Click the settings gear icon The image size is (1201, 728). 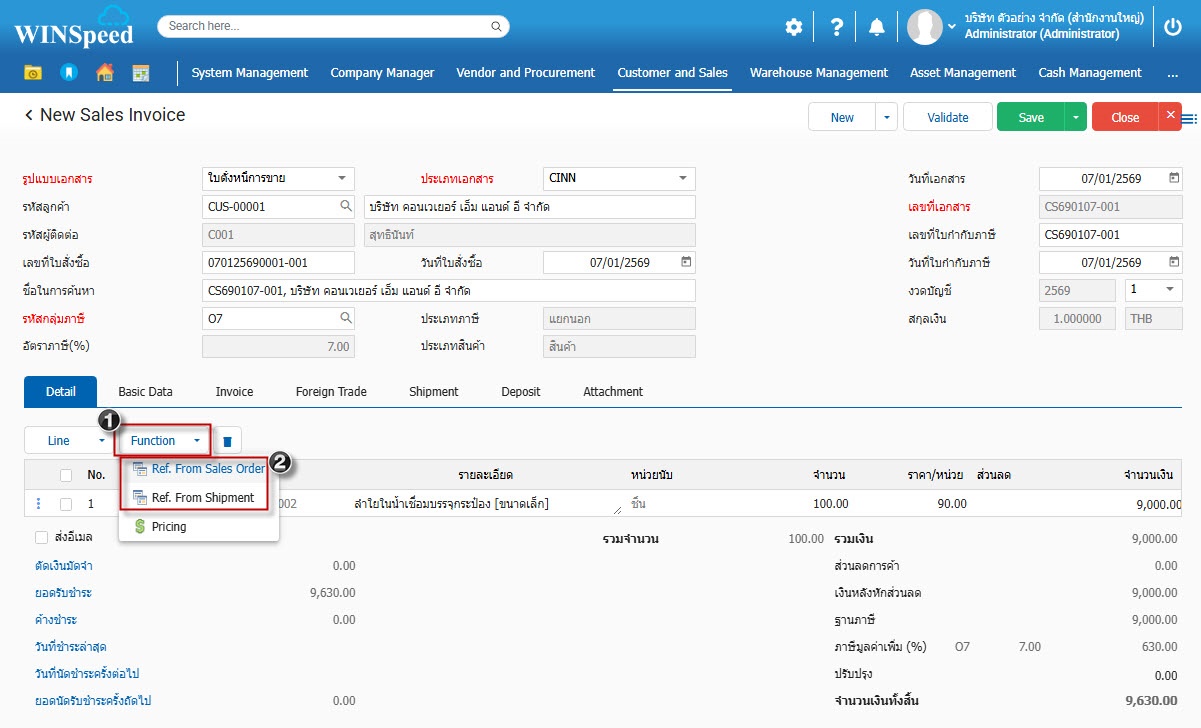[794, 27]
